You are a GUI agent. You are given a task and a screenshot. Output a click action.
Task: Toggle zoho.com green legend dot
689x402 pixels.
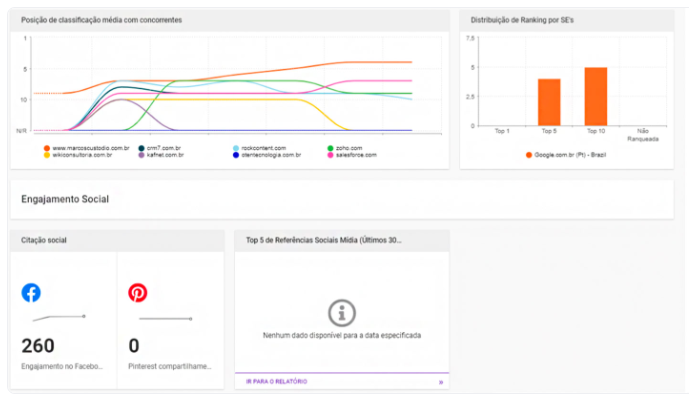(x=330, y=148)
